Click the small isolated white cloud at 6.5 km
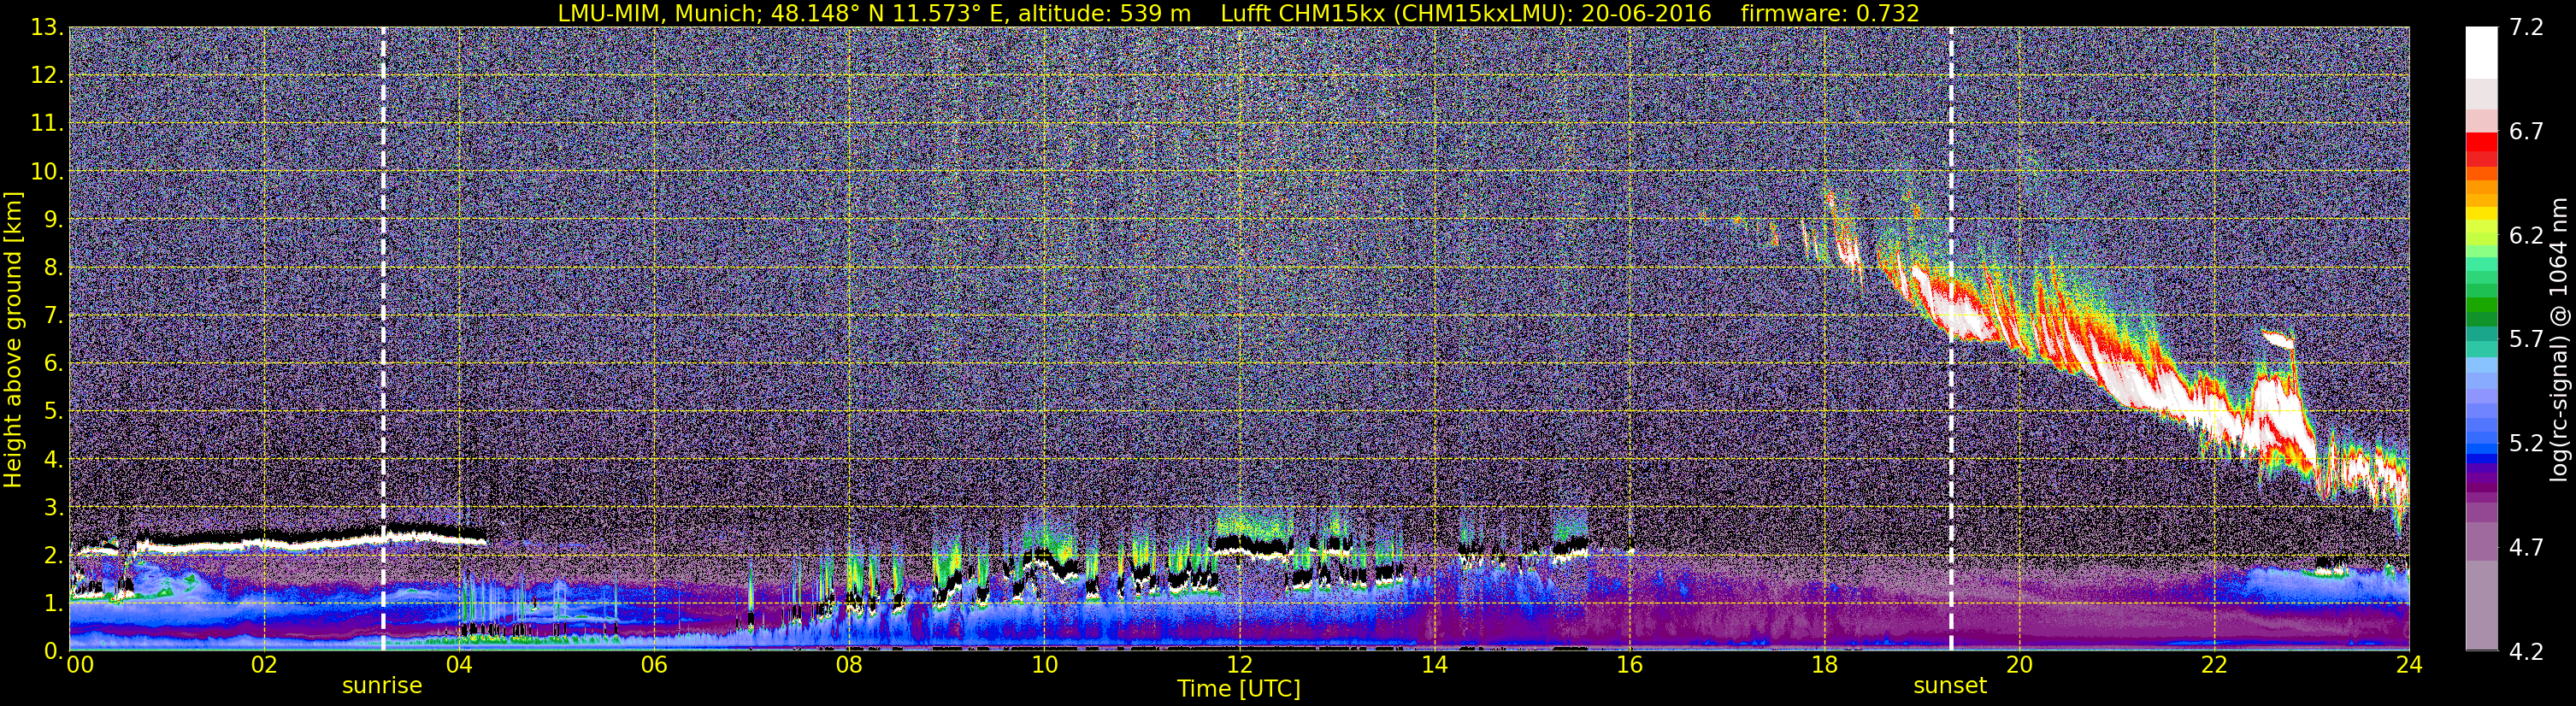Viewport: 2576px width, 706px height. [2278, 339]
